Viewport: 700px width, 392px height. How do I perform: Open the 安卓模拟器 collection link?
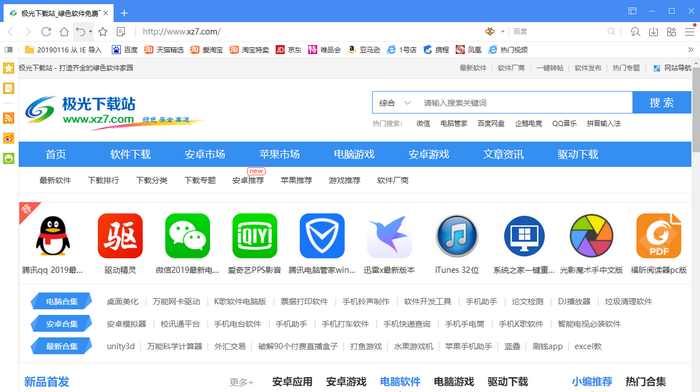click(x=126, y=324)
